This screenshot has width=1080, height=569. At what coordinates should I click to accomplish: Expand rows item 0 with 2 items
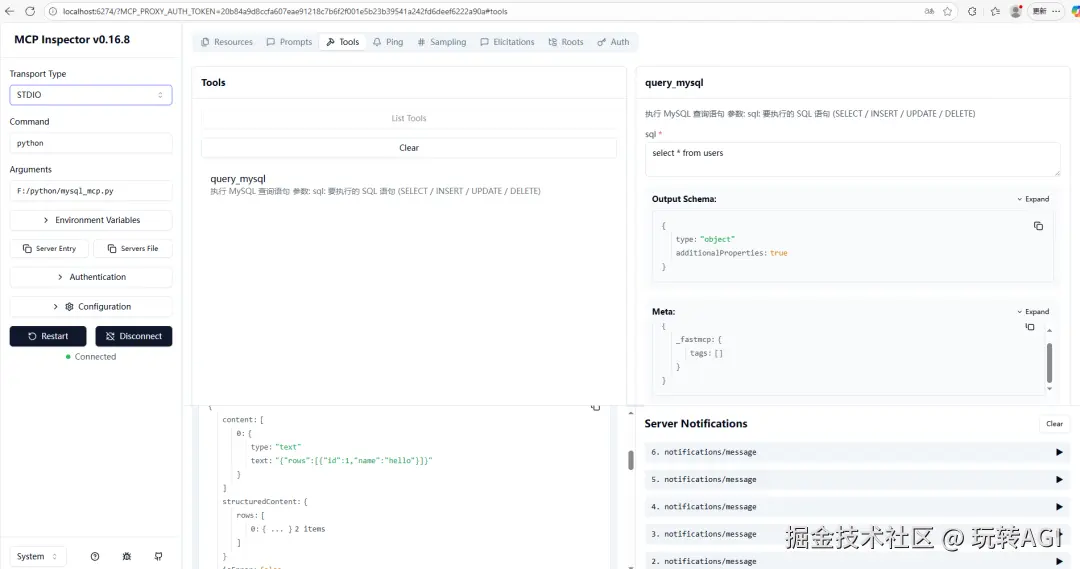click(288, 529)
